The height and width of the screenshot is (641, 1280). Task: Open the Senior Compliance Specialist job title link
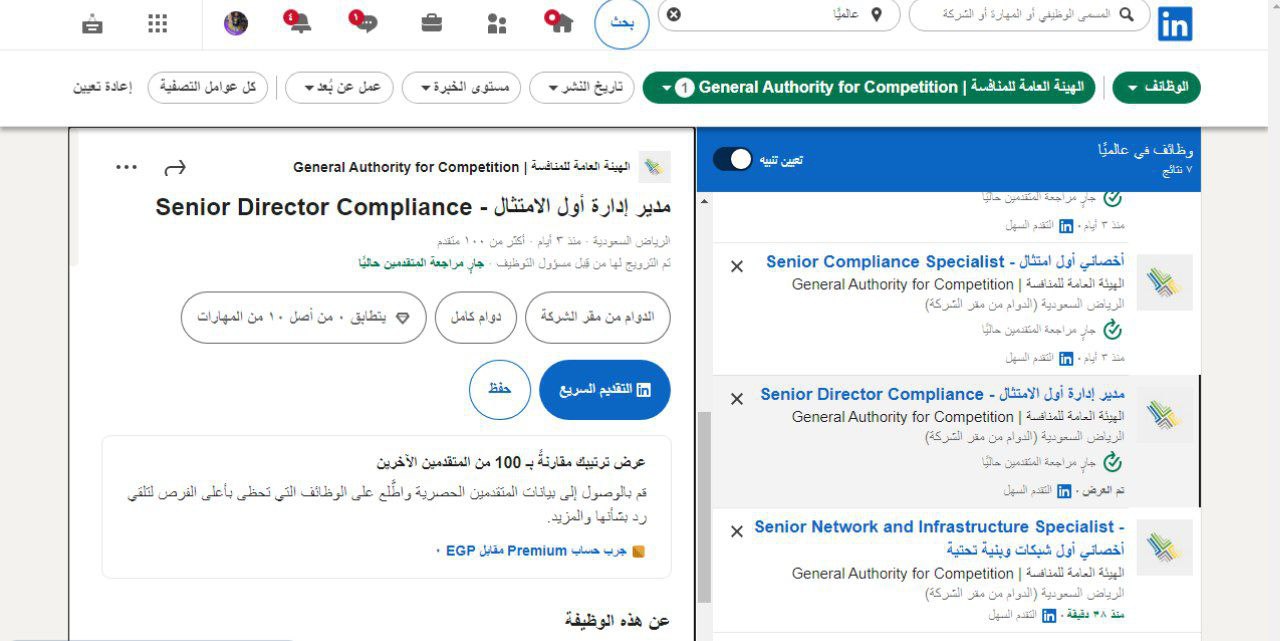coord(945,262)
